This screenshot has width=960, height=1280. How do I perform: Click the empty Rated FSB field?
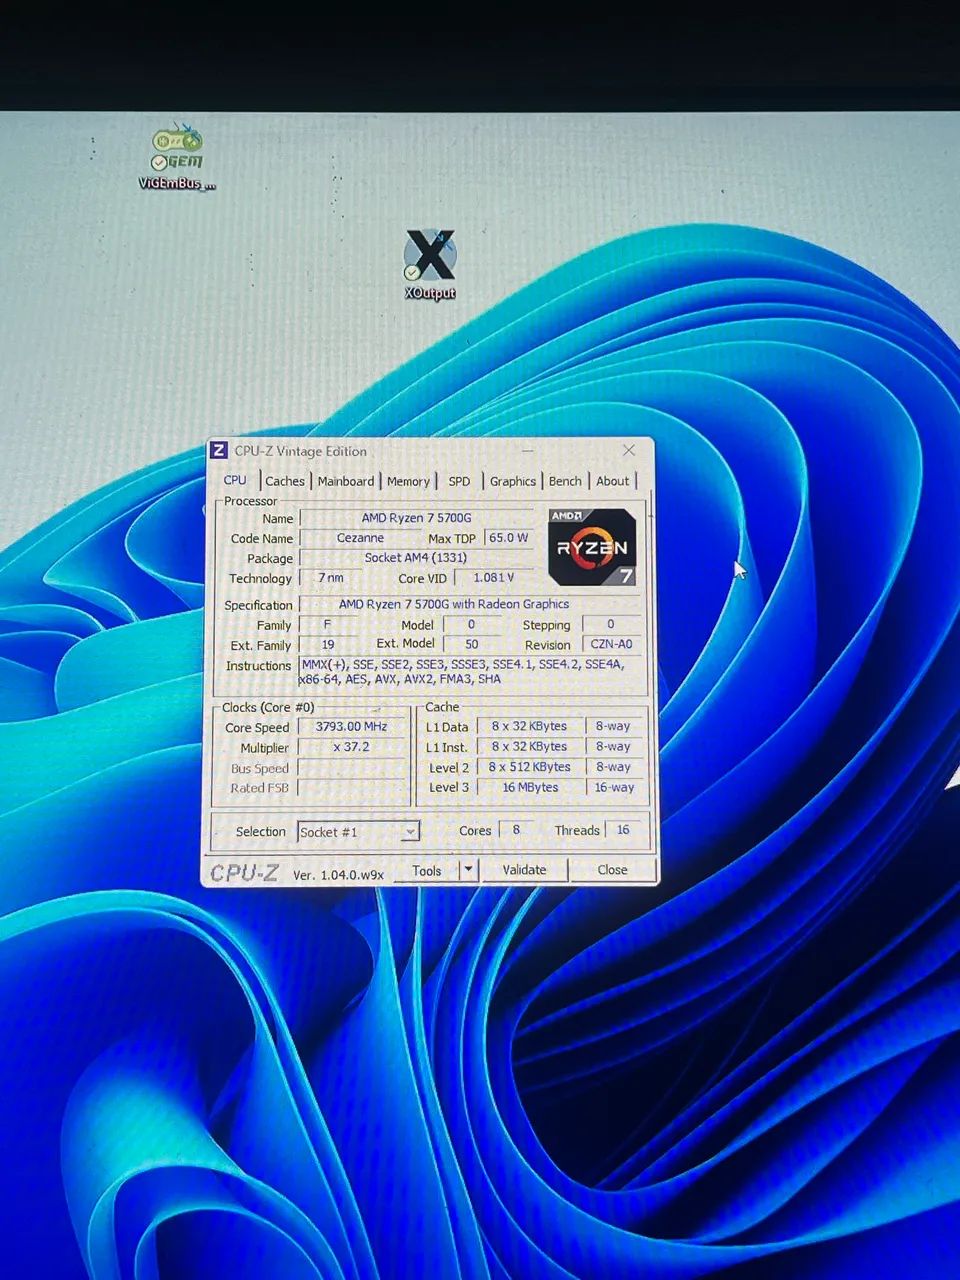click(x=351, y=788)
